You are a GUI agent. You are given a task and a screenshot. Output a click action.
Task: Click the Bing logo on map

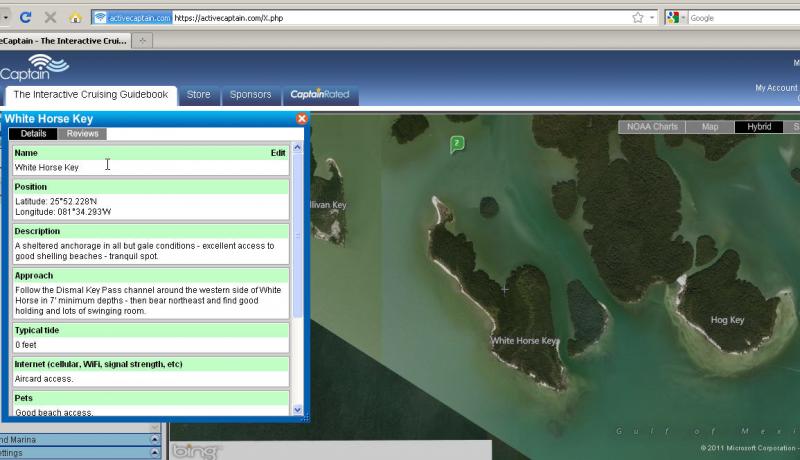196,452
